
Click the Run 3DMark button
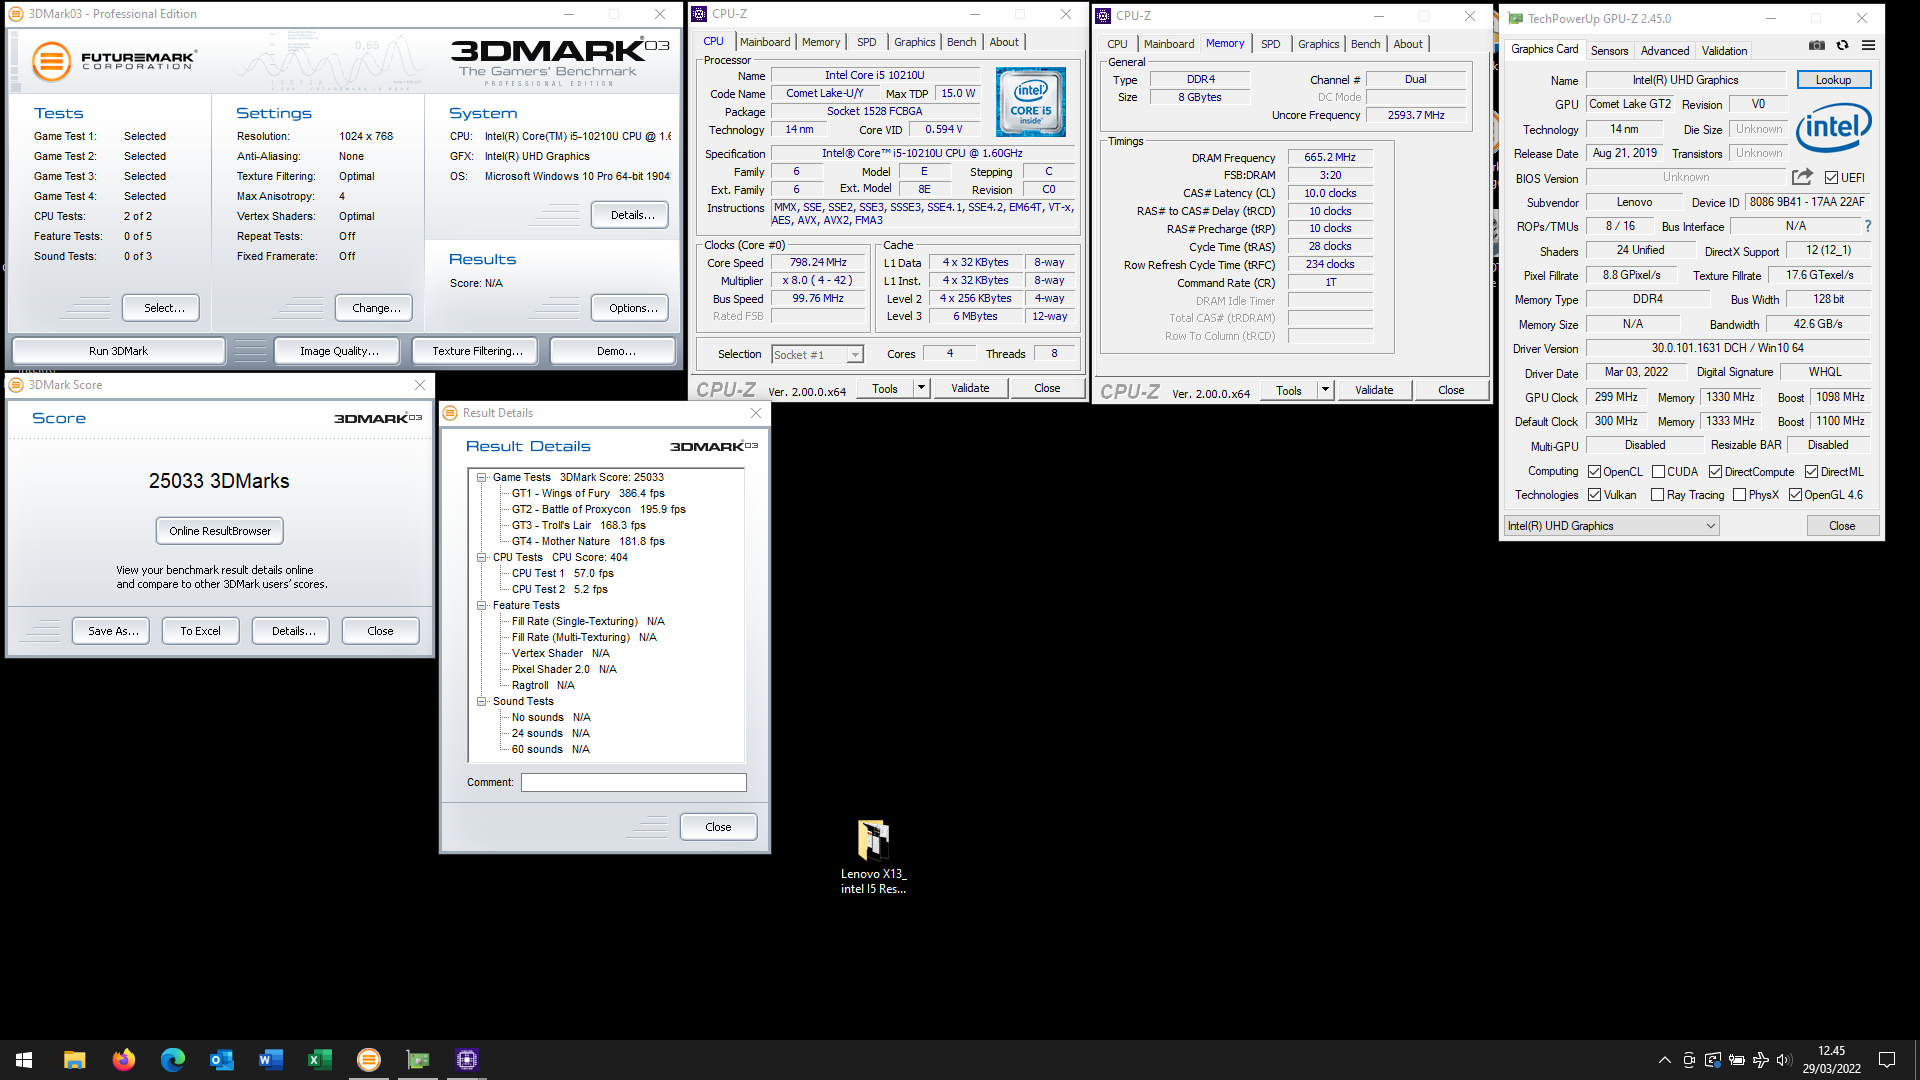point(118,351)
